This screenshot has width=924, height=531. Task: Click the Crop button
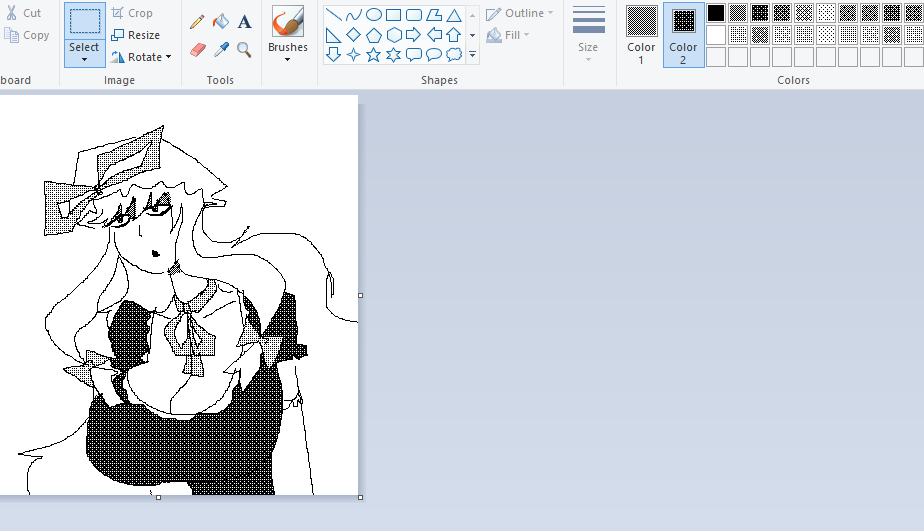click(133, 13)
